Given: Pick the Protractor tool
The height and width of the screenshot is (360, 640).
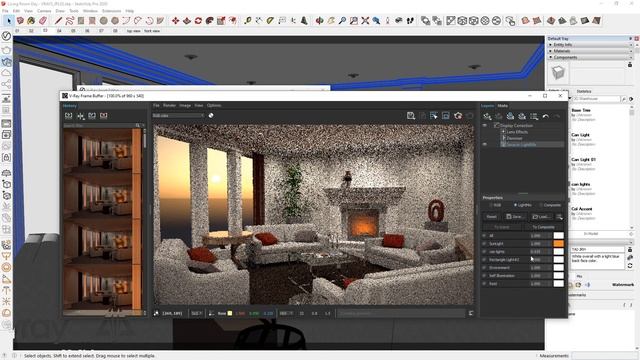Looking at the screenshot, I should [x=271, y=20].
